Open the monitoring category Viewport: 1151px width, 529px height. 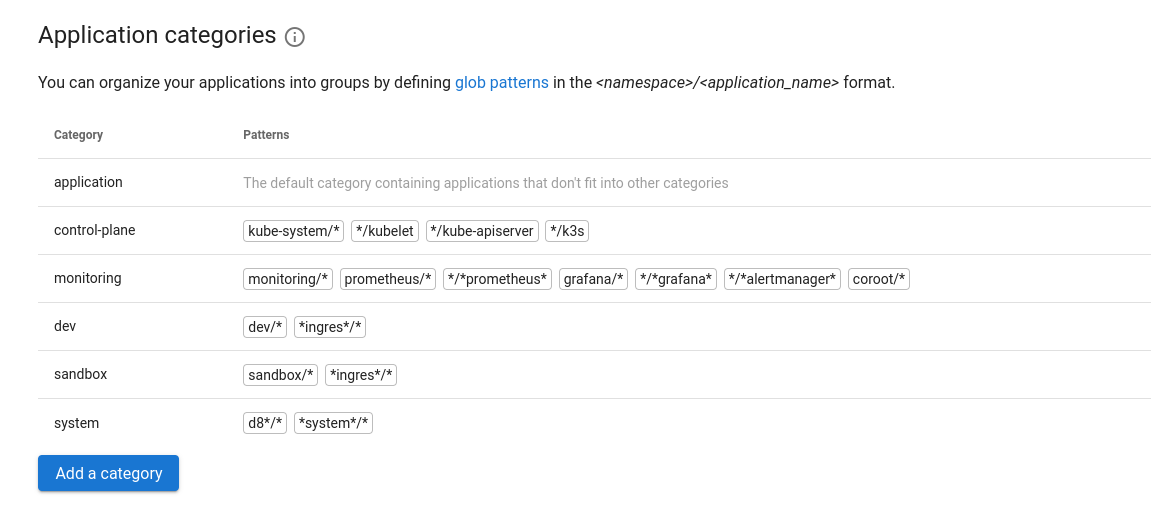[x=87, y=279]
